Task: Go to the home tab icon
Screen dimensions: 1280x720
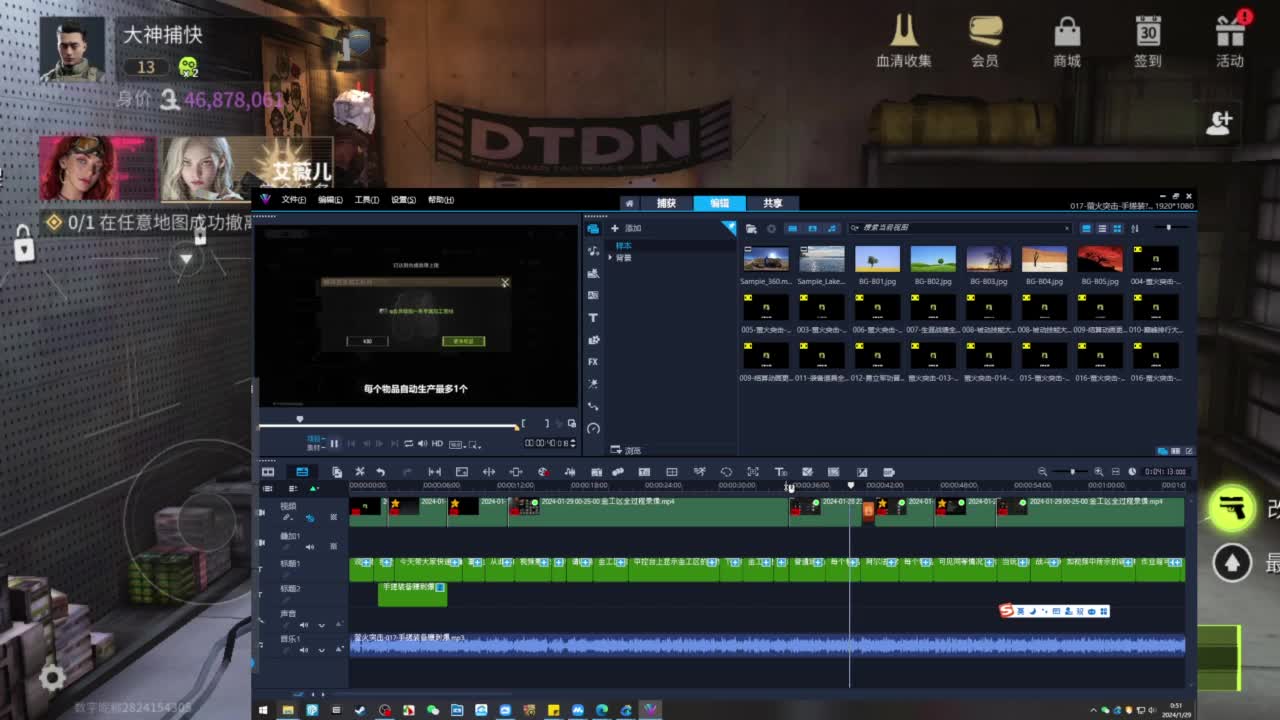Action: click(x=629, y=203)
